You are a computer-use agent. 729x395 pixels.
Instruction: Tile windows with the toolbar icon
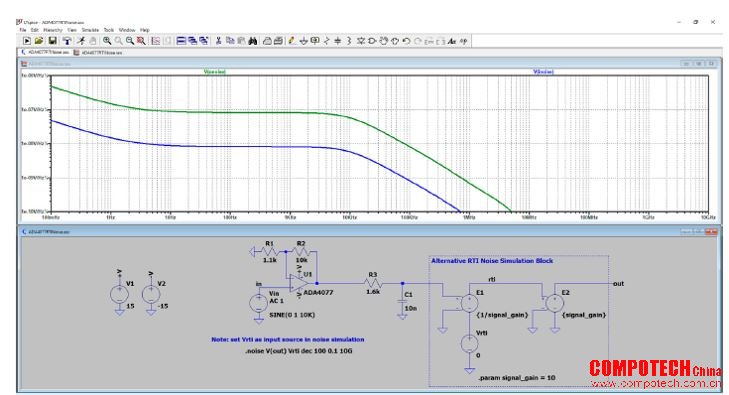pyautogui.click(x=181, y=41)
